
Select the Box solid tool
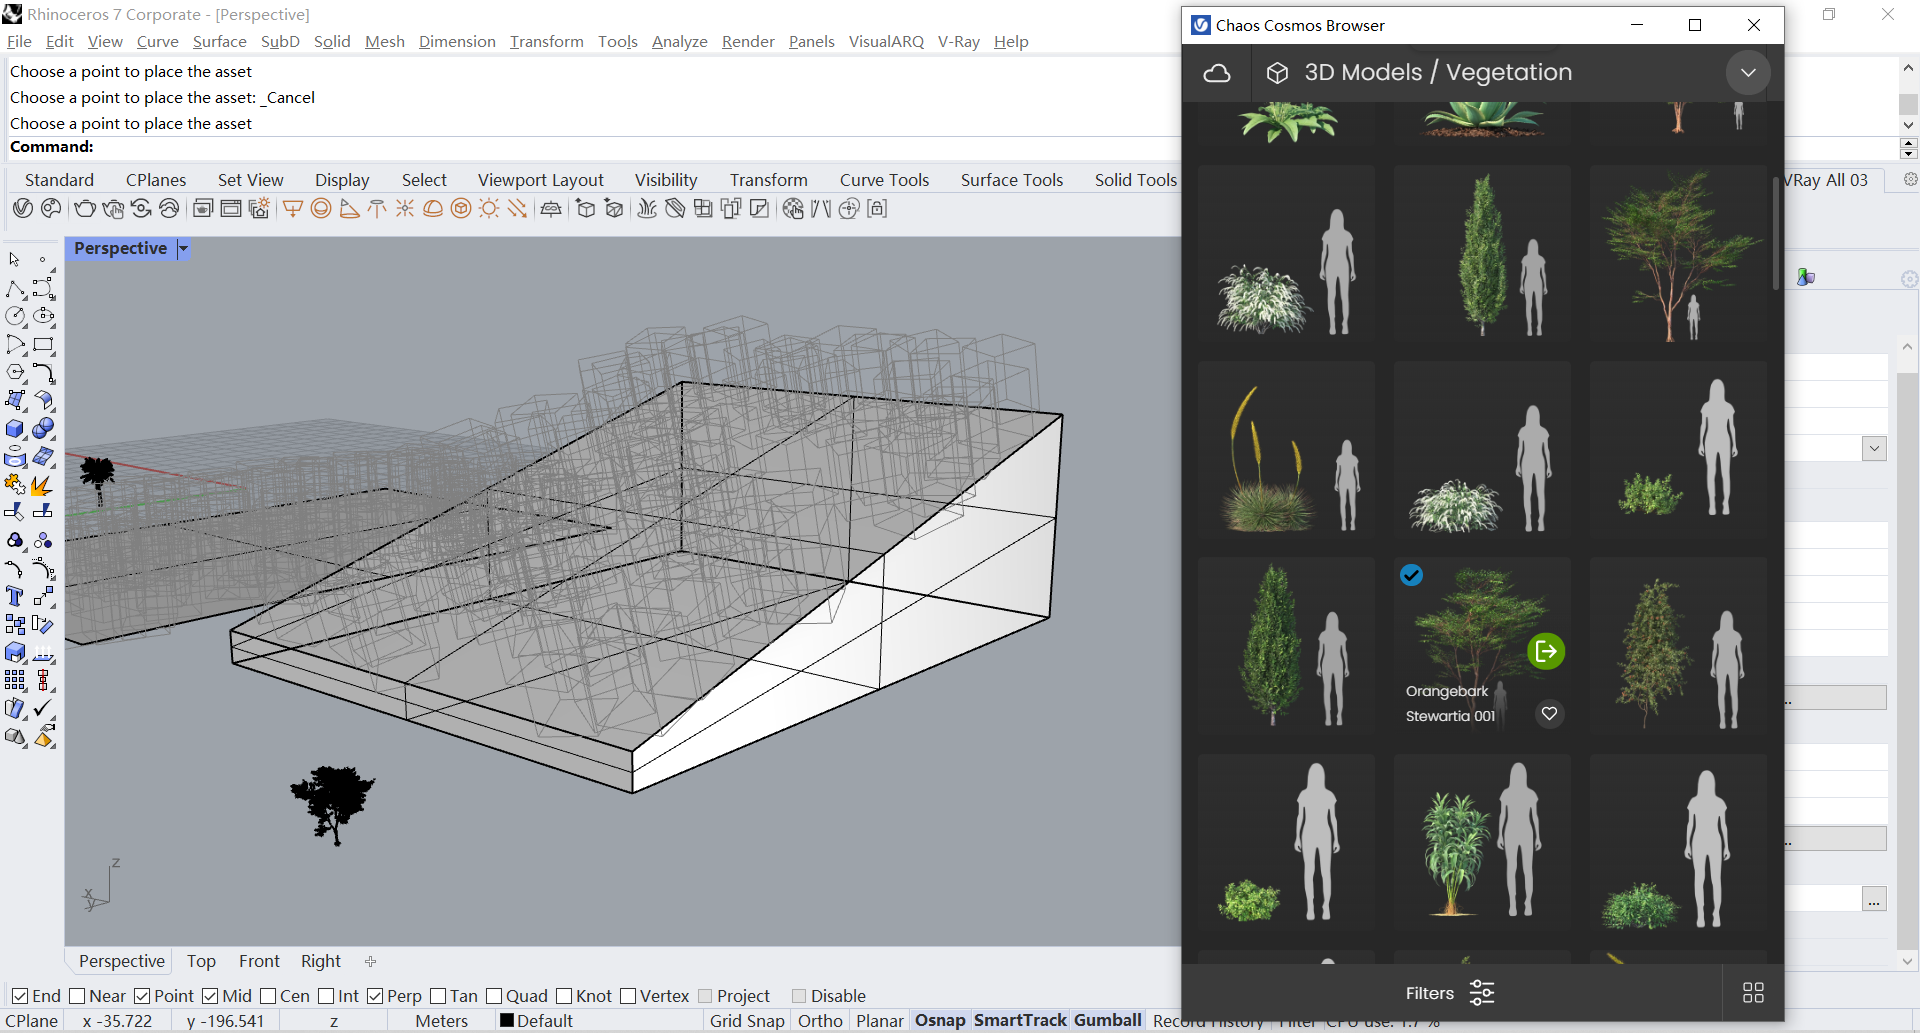[x=15, y=429]
